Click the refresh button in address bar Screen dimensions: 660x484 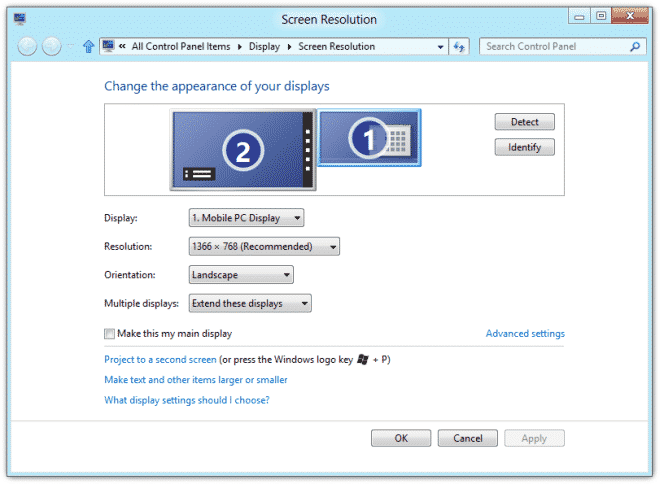tap(460, 46)
